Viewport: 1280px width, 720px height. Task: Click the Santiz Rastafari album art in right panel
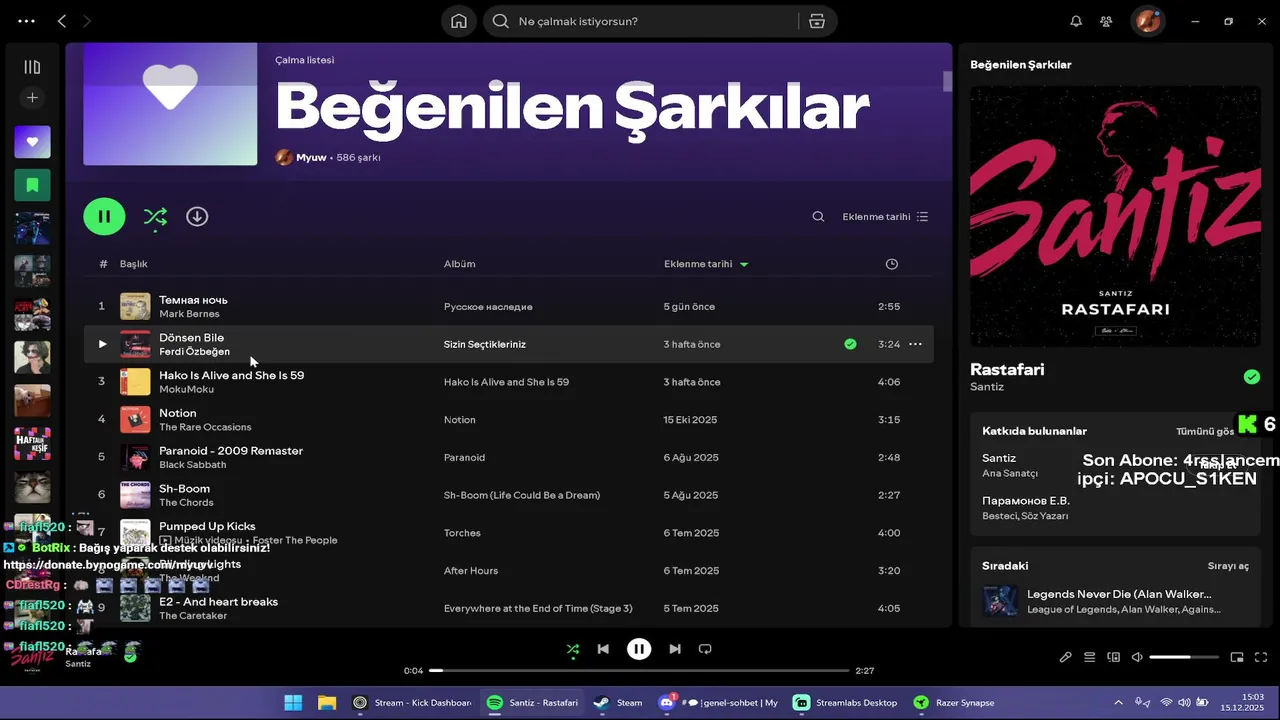point(1115,216)
